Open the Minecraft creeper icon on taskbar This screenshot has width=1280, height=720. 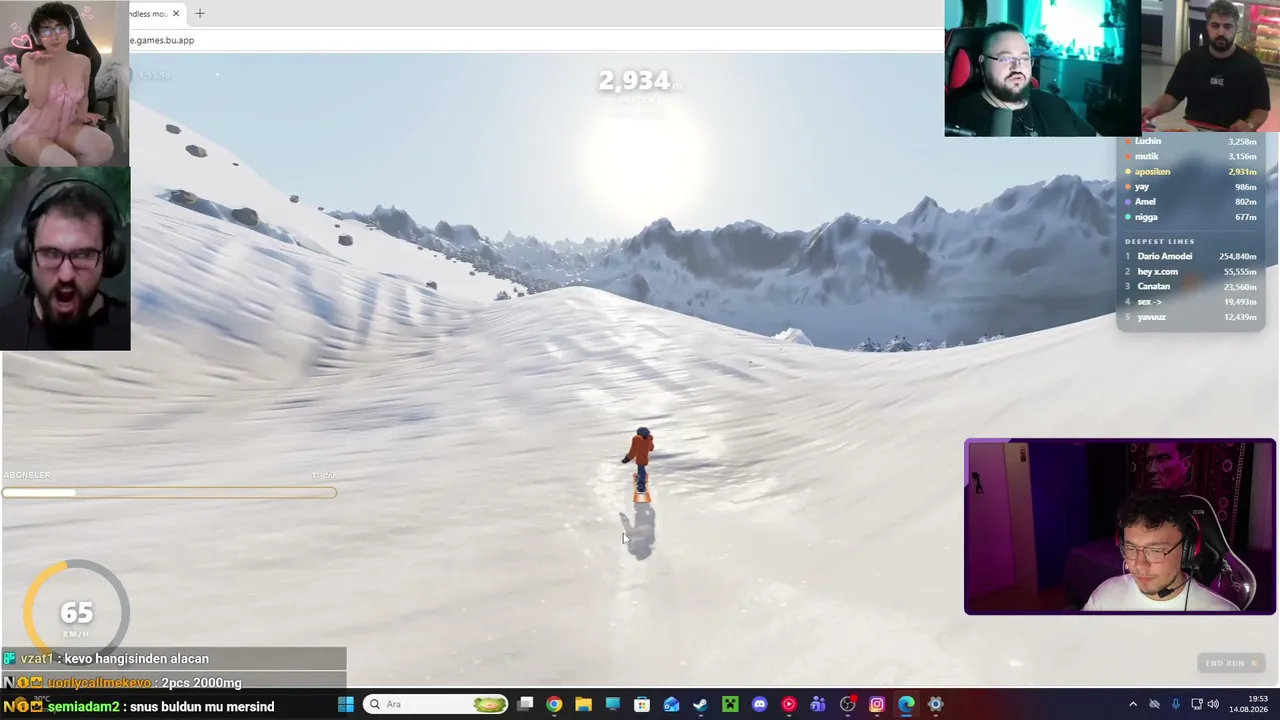click(730, 704)
